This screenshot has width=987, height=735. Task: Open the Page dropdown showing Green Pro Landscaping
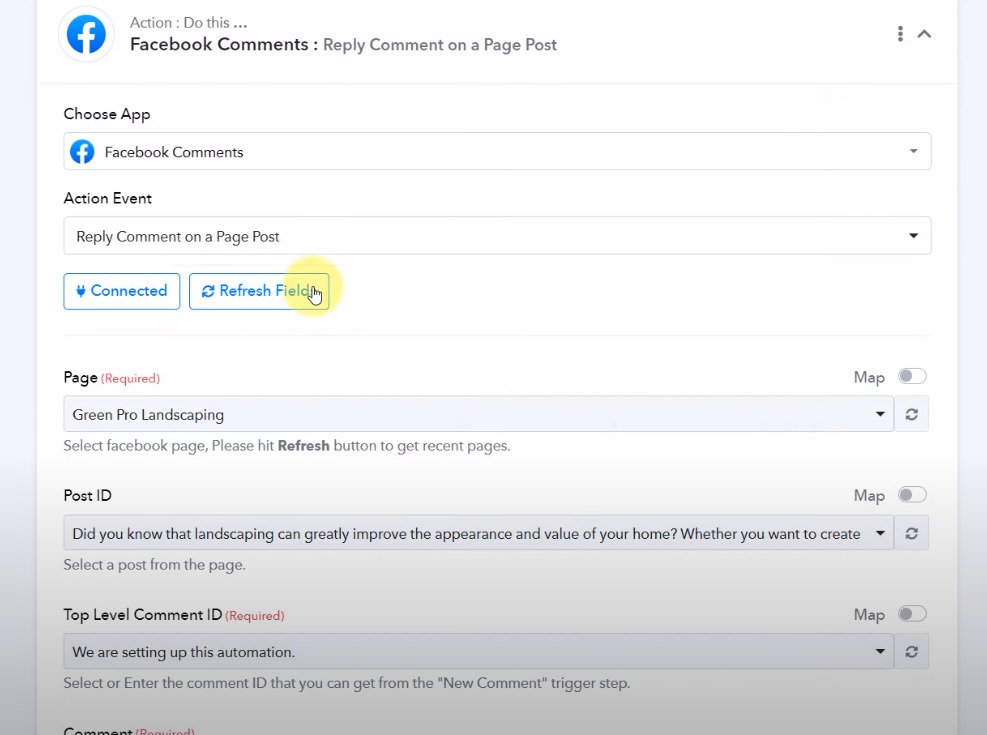[478, 414]
